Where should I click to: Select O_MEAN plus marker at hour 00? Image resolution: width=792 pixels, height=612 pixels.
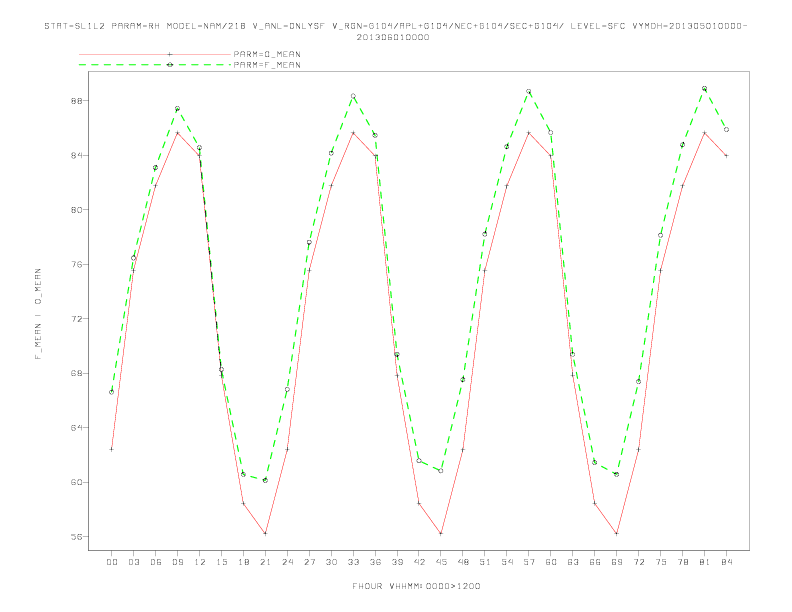(x=112, y=449)
